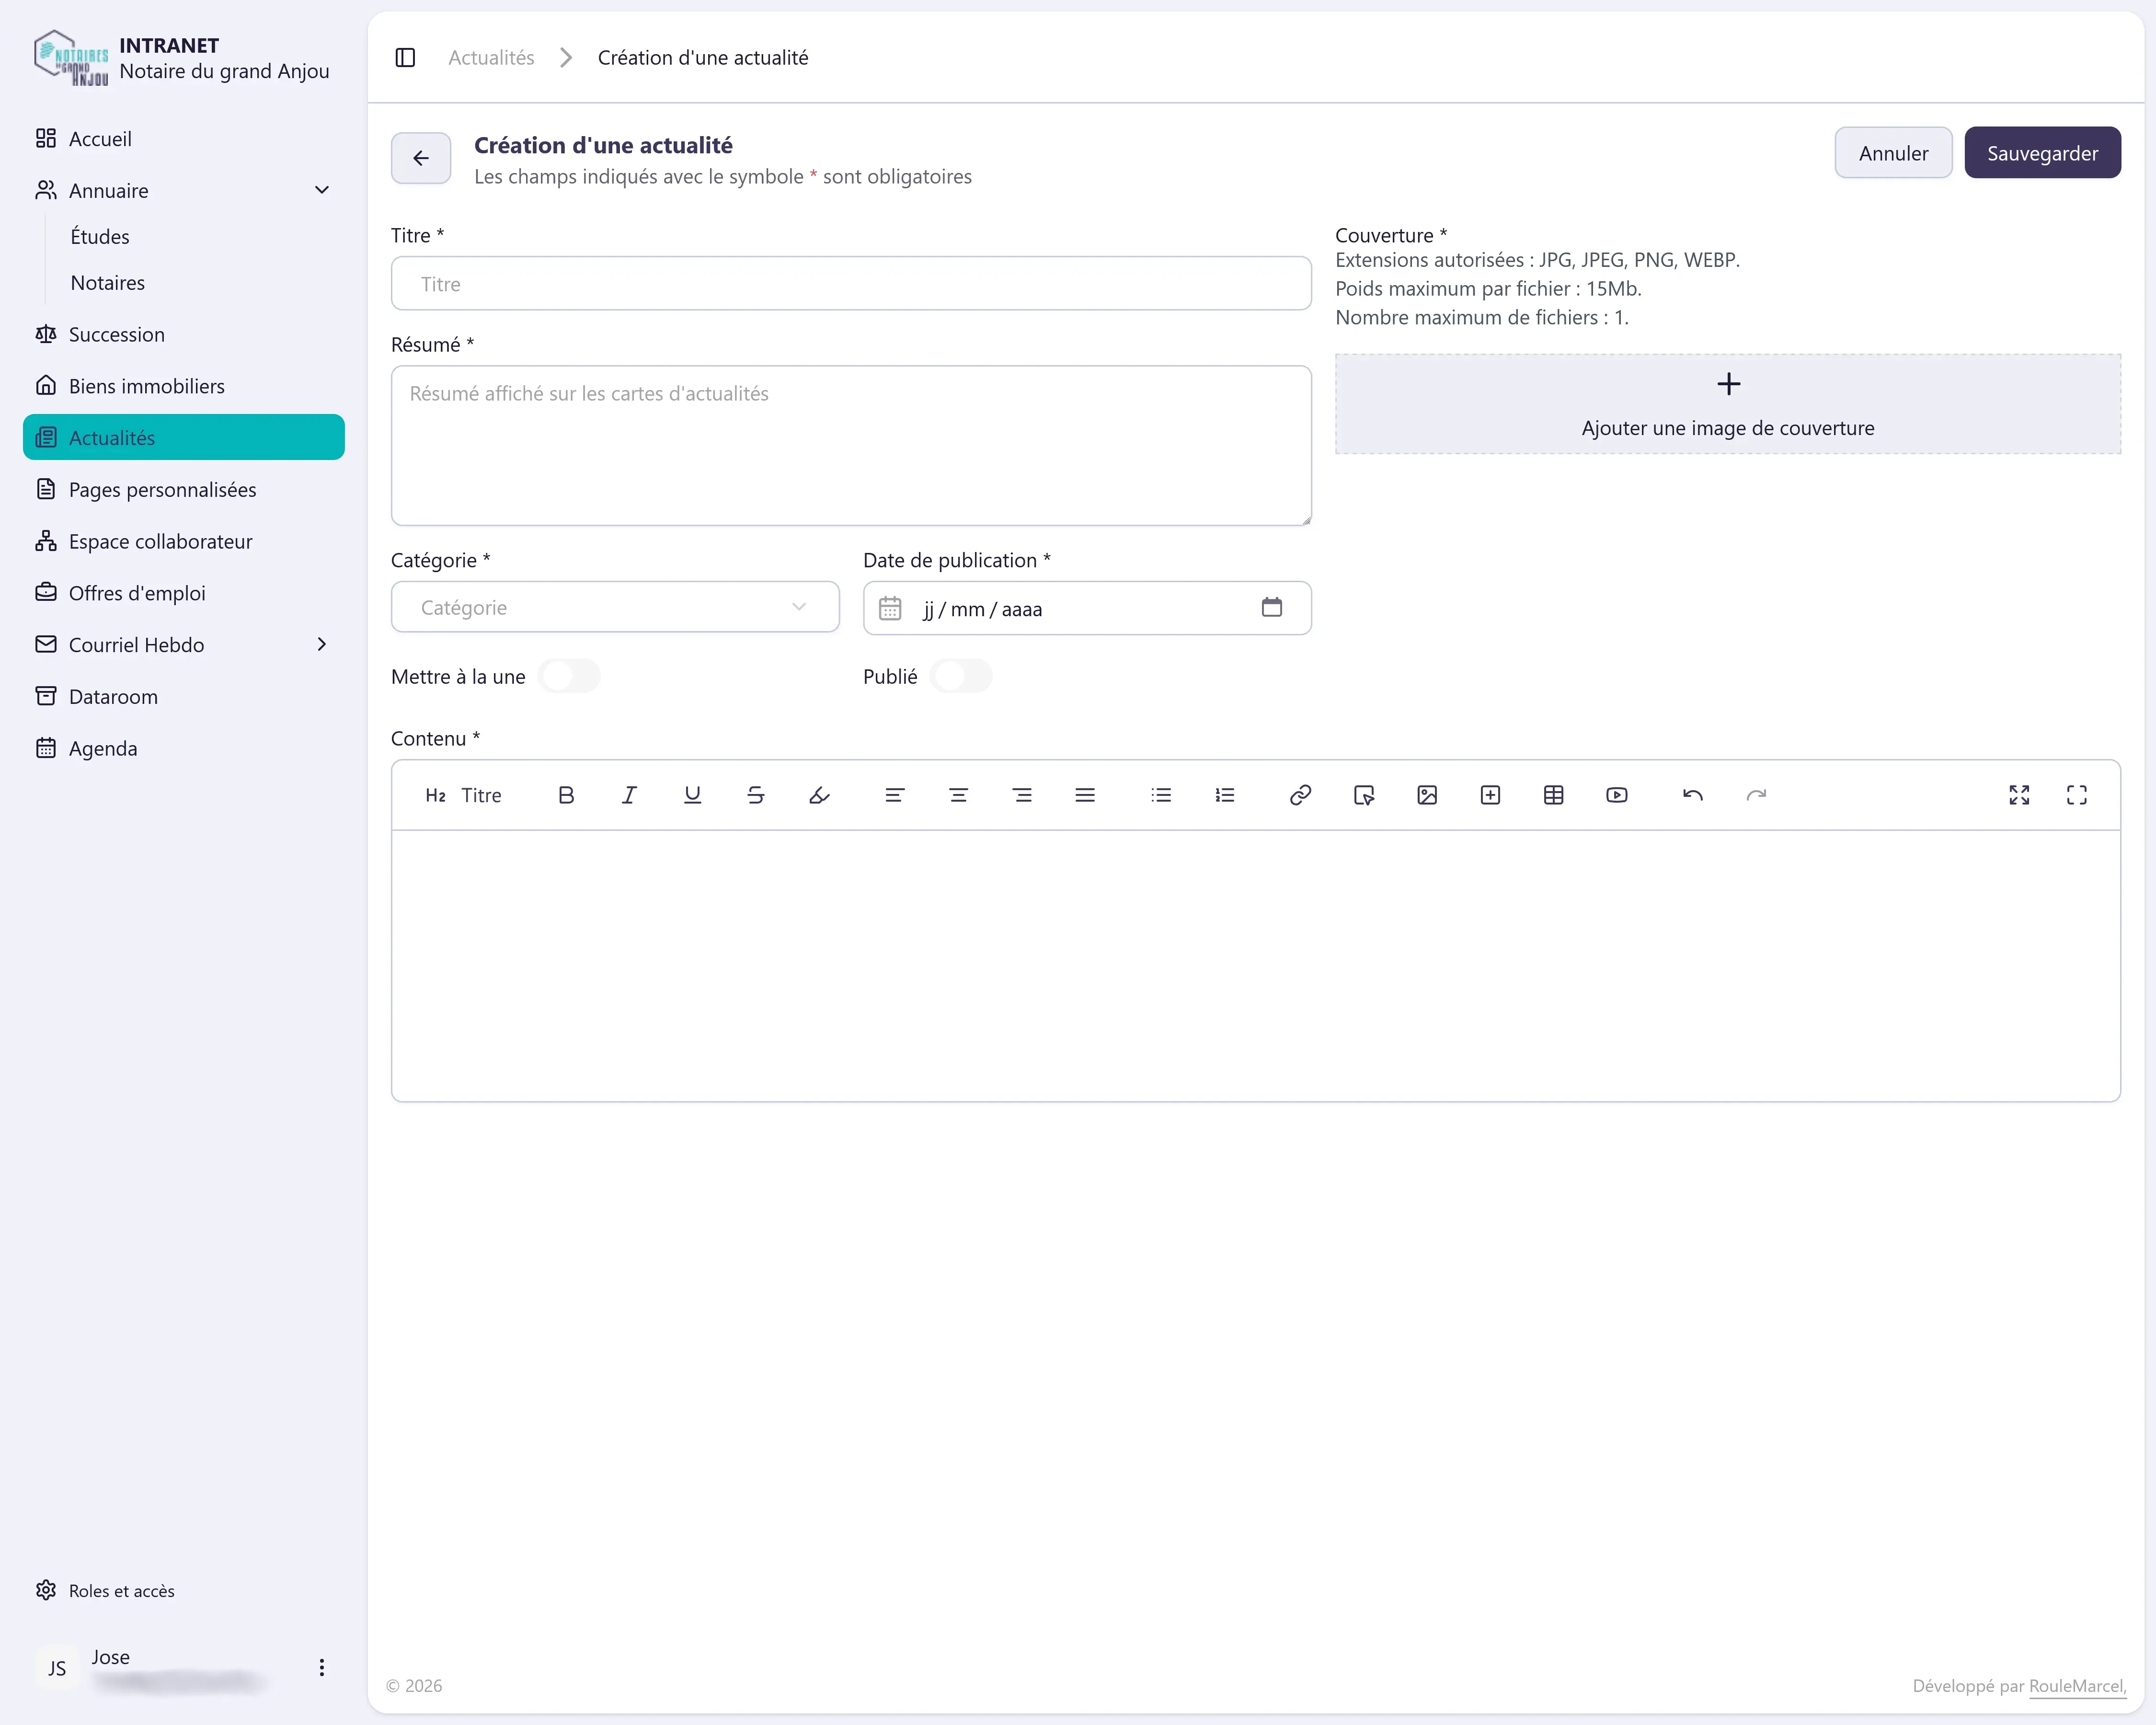The image size is (2156, 1725).
Task: Open the Catégorie dropdown
Action: point(615,607)
